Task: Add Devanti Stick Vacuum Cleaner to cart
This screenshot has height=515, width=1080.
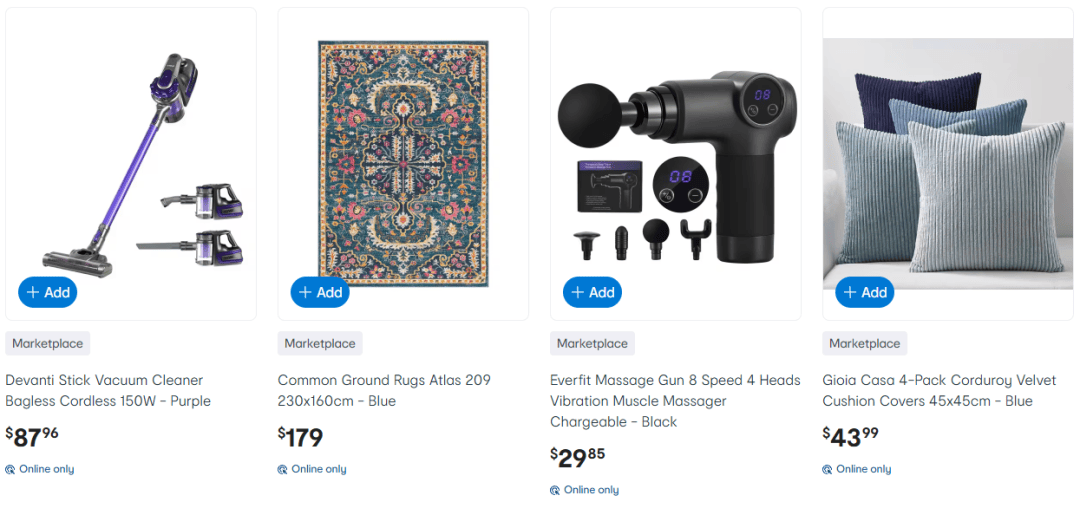Action: point(48,293)
